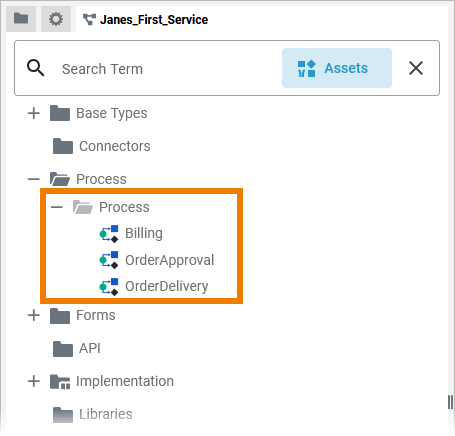The height and width of the screenshot is (436, 455).
Task: Clear the search with the X
Action: tap(416, 68)
